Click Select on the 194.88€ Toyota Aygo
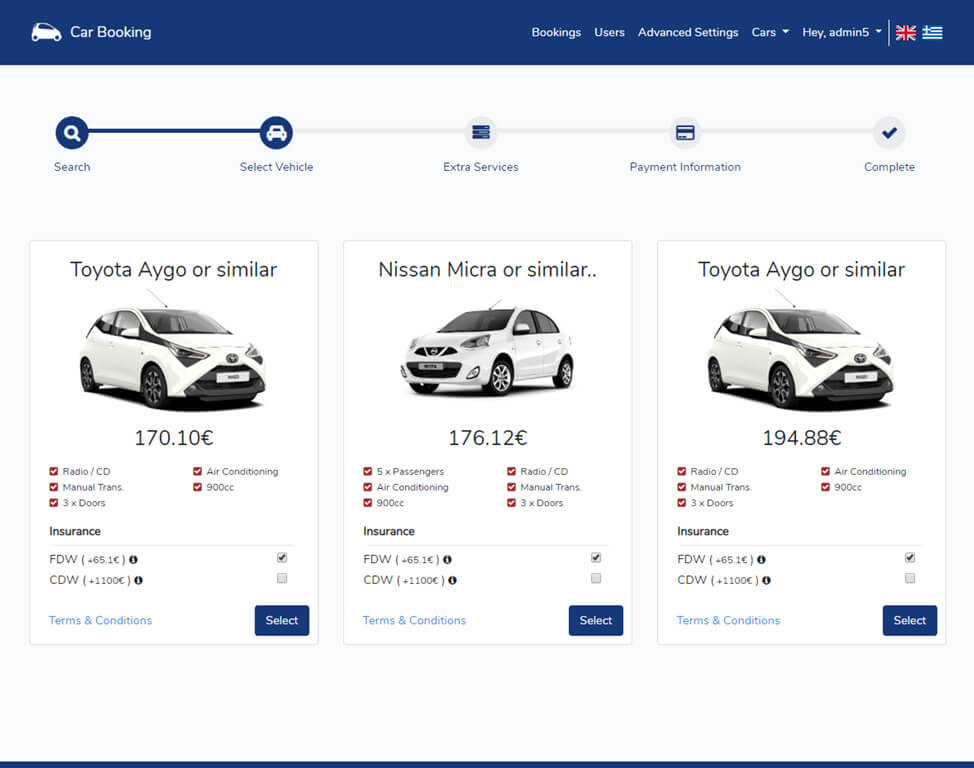This screenshot has height=768, width=974. pos(909,620)
